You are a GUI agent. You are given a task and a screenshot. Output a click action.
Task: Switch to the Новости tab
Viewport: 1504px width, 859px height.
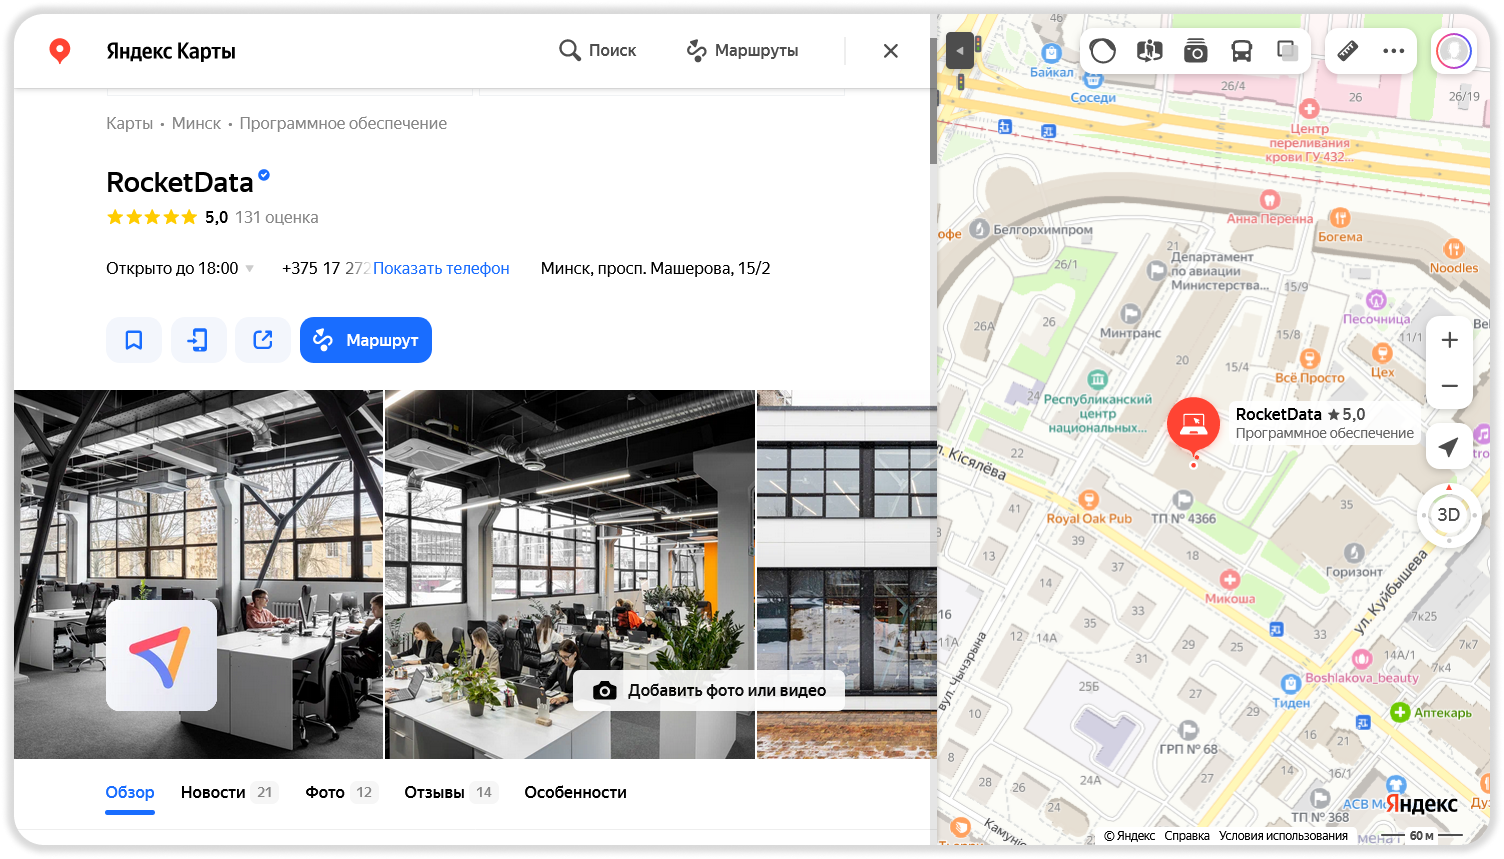tap(228, 792)
